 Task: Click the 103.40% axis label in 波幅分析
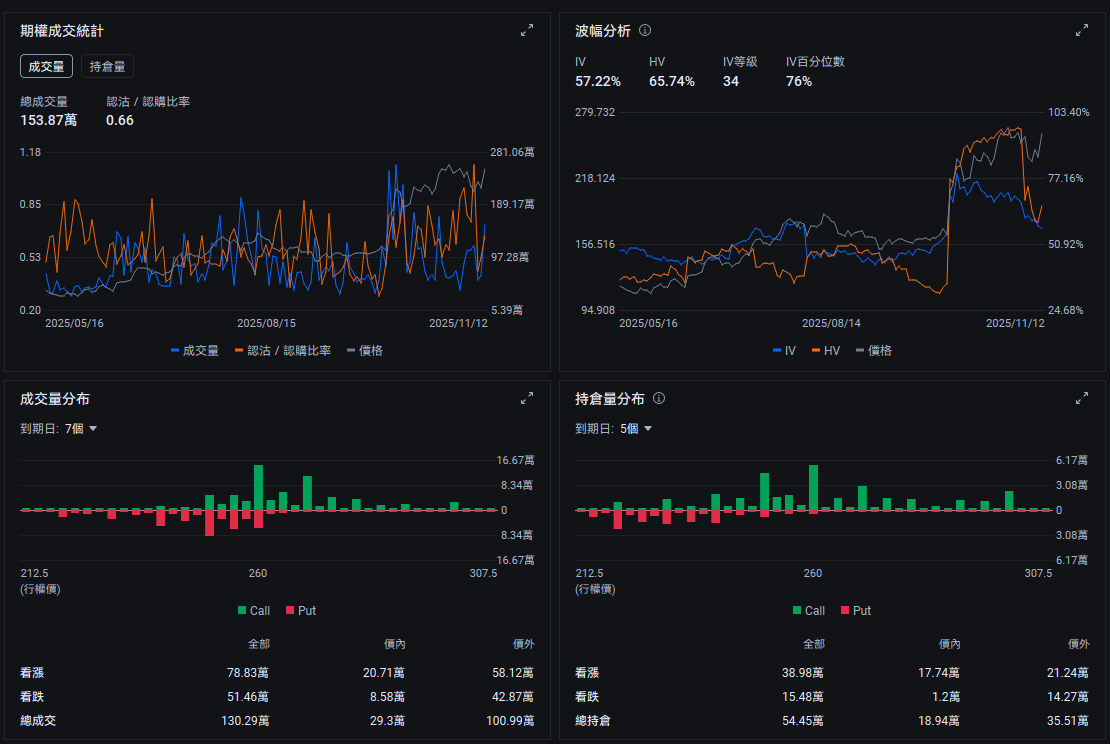[x=1069, y=112]
